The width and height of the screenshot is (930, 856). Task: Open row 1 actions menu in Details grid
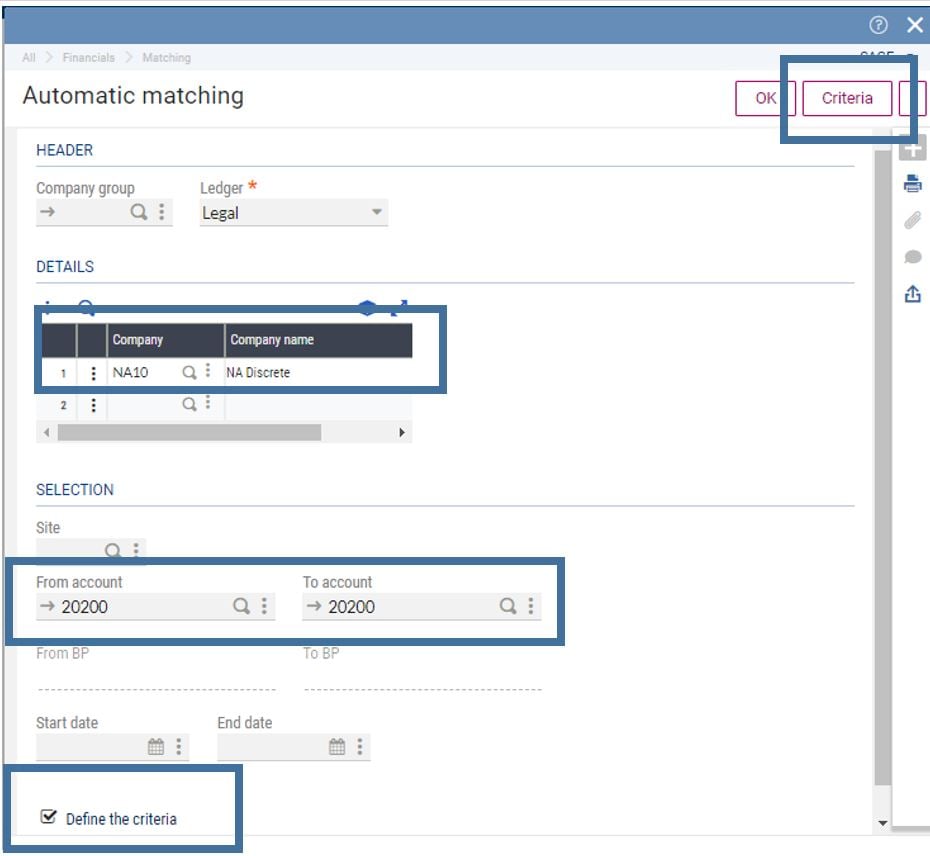[x=93, y=373]
